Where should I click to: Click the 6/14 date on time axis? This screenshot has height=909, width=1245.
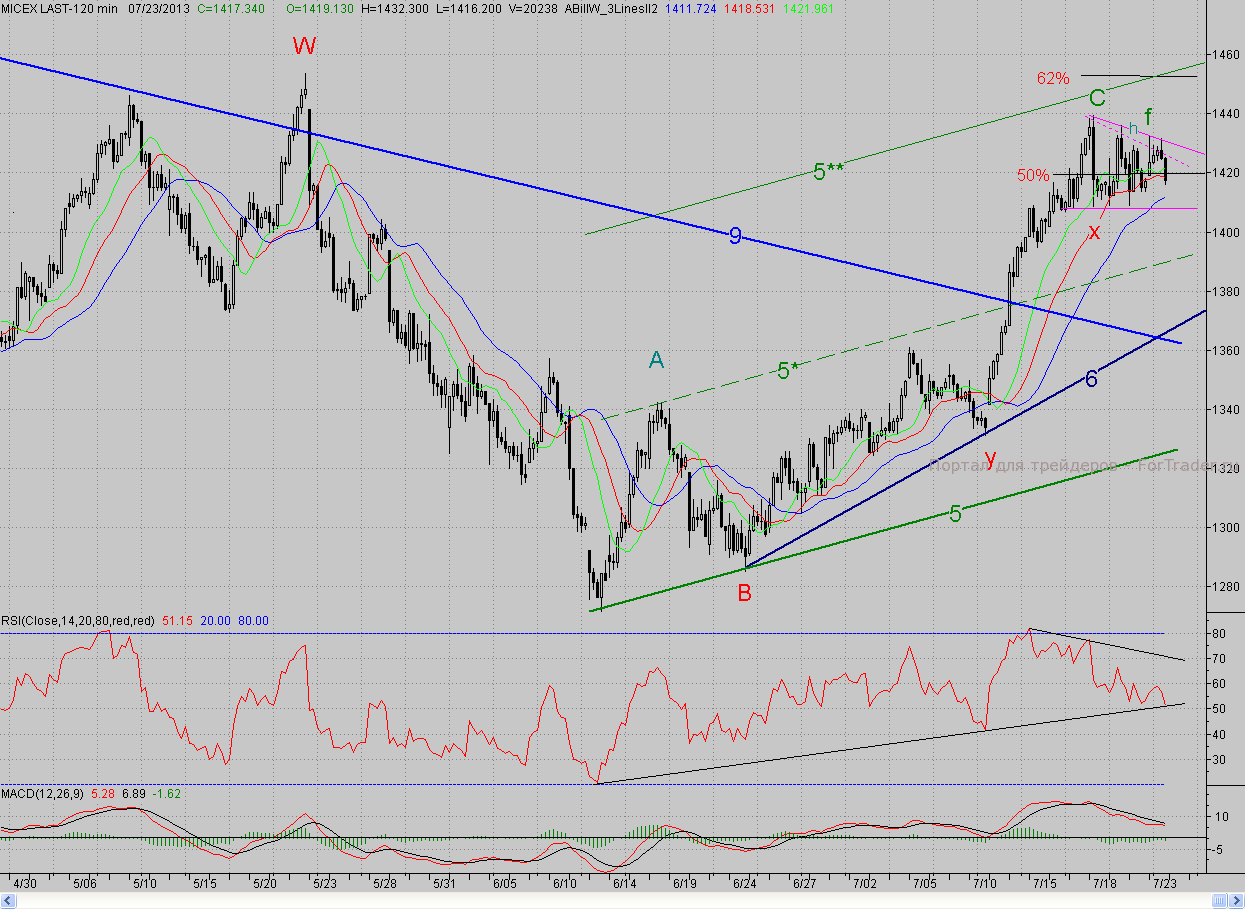click(x=625, y=885)
